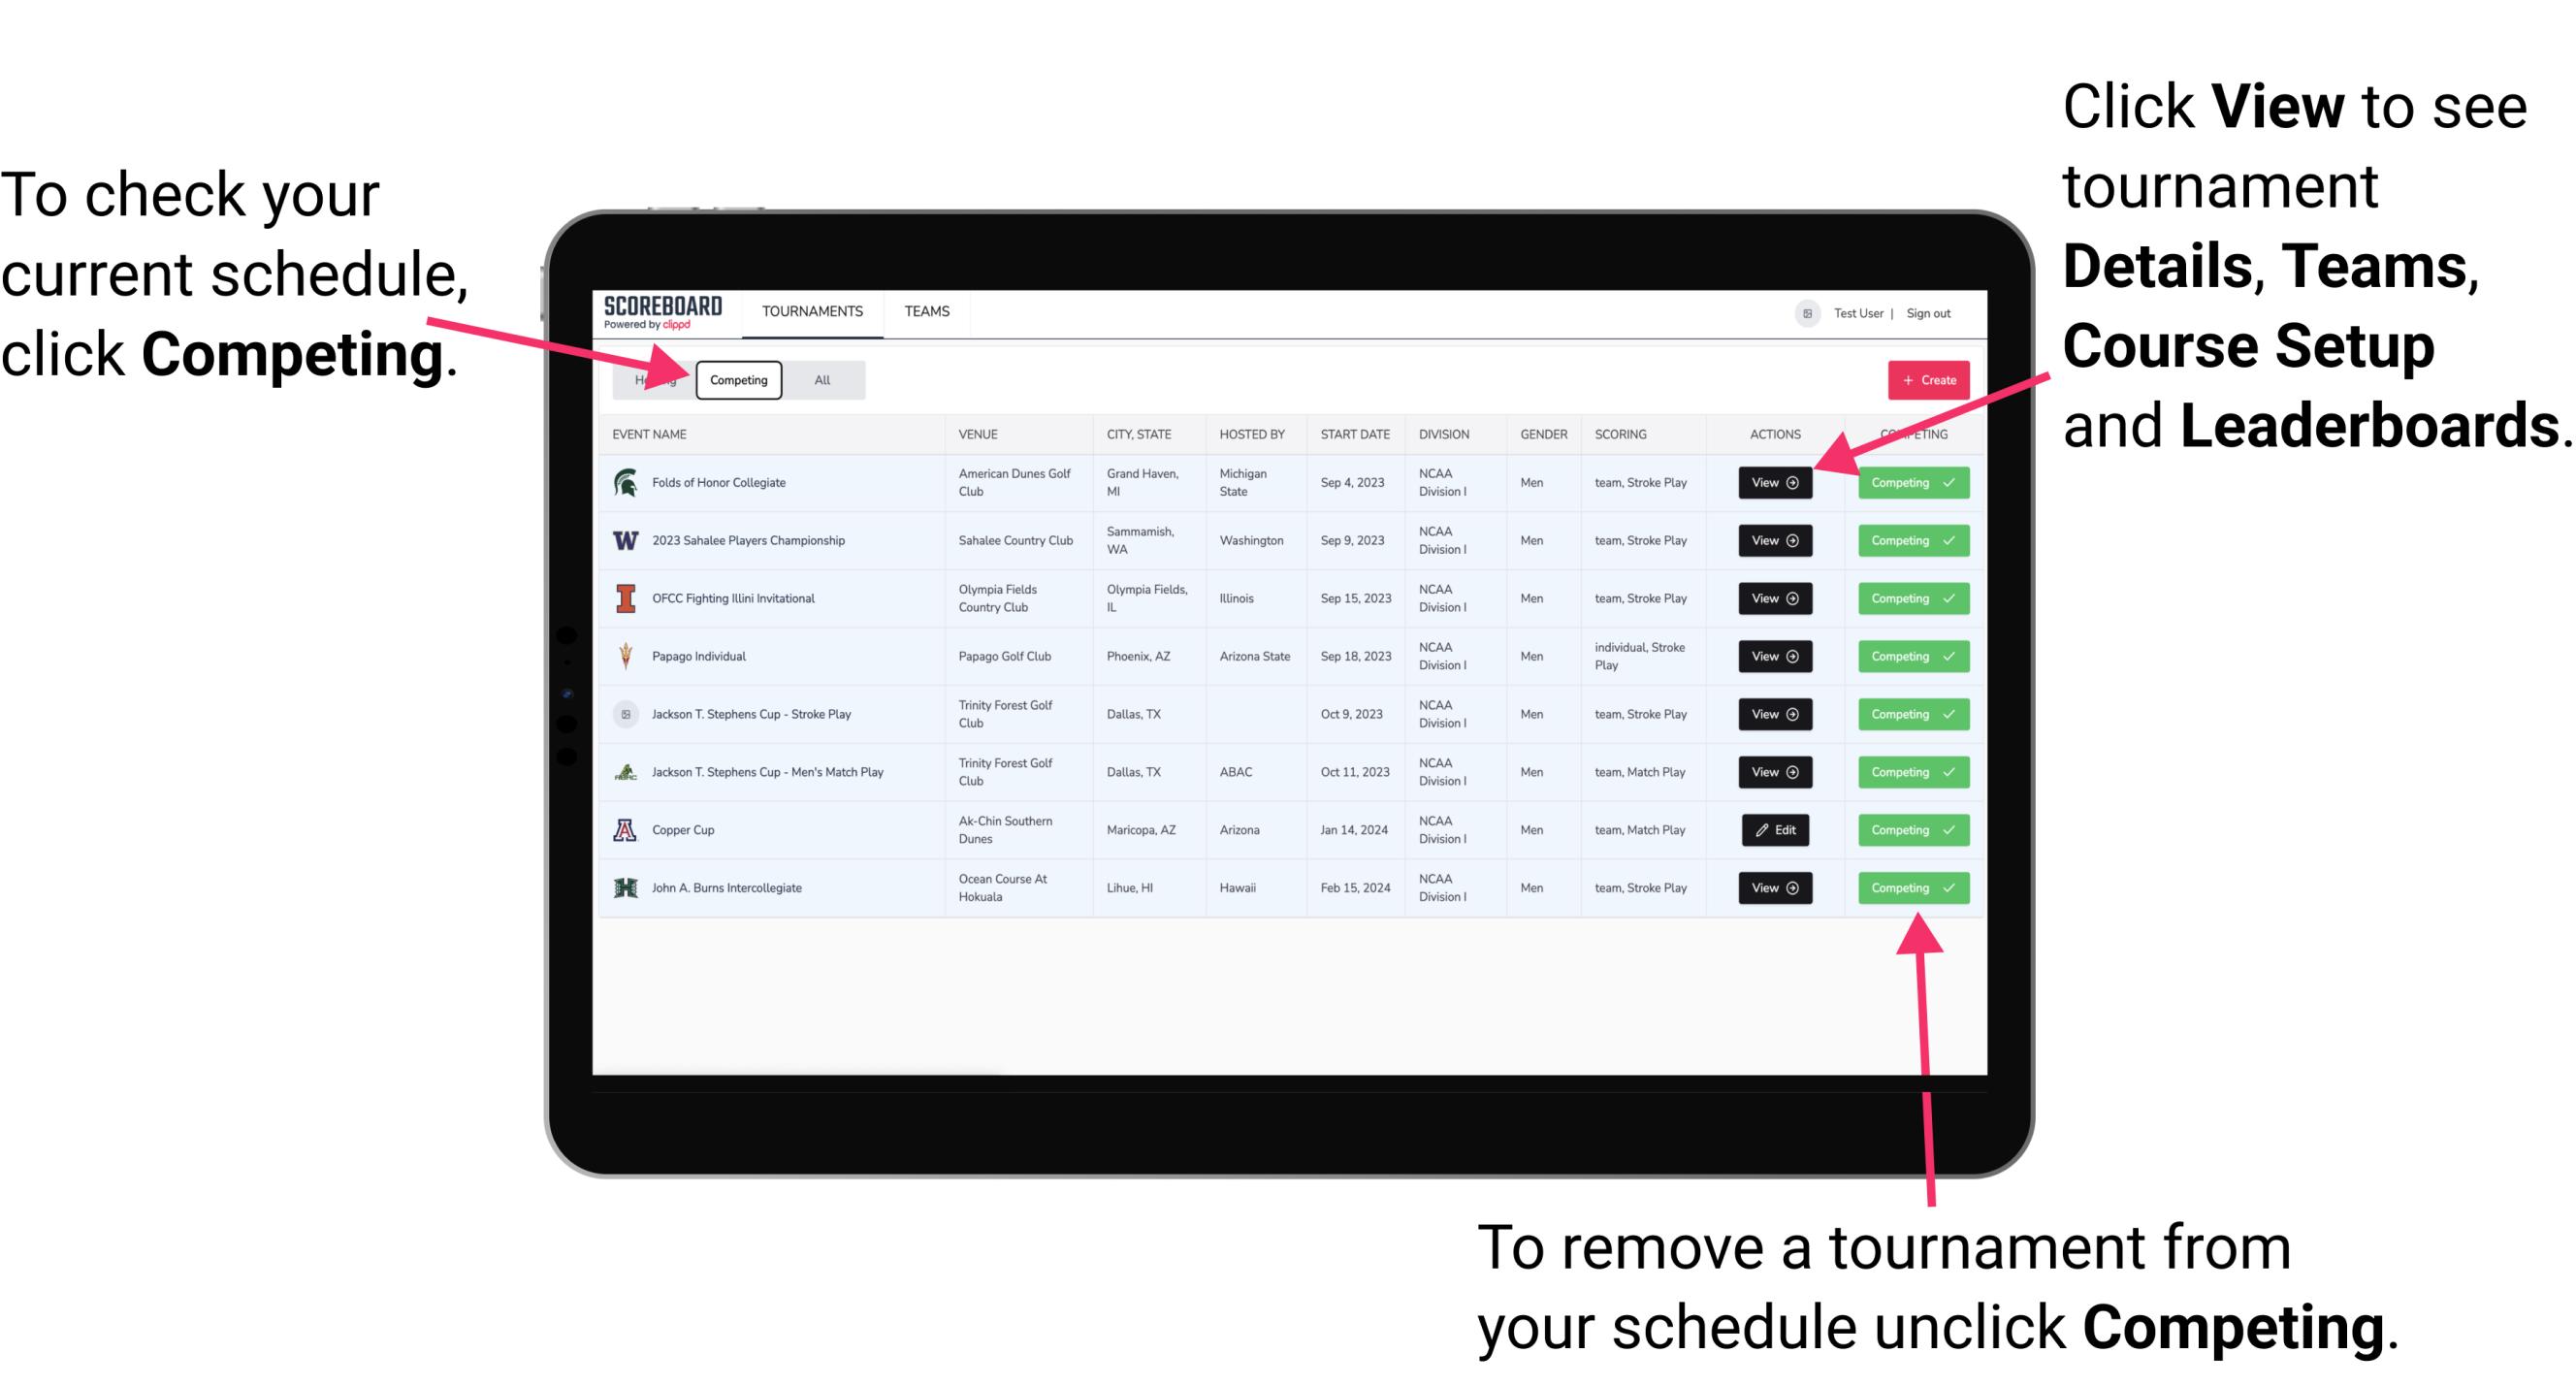Click the Scoreboard powered by clippd logo
Screen dimensions: 2576x1386
[661, 312]
